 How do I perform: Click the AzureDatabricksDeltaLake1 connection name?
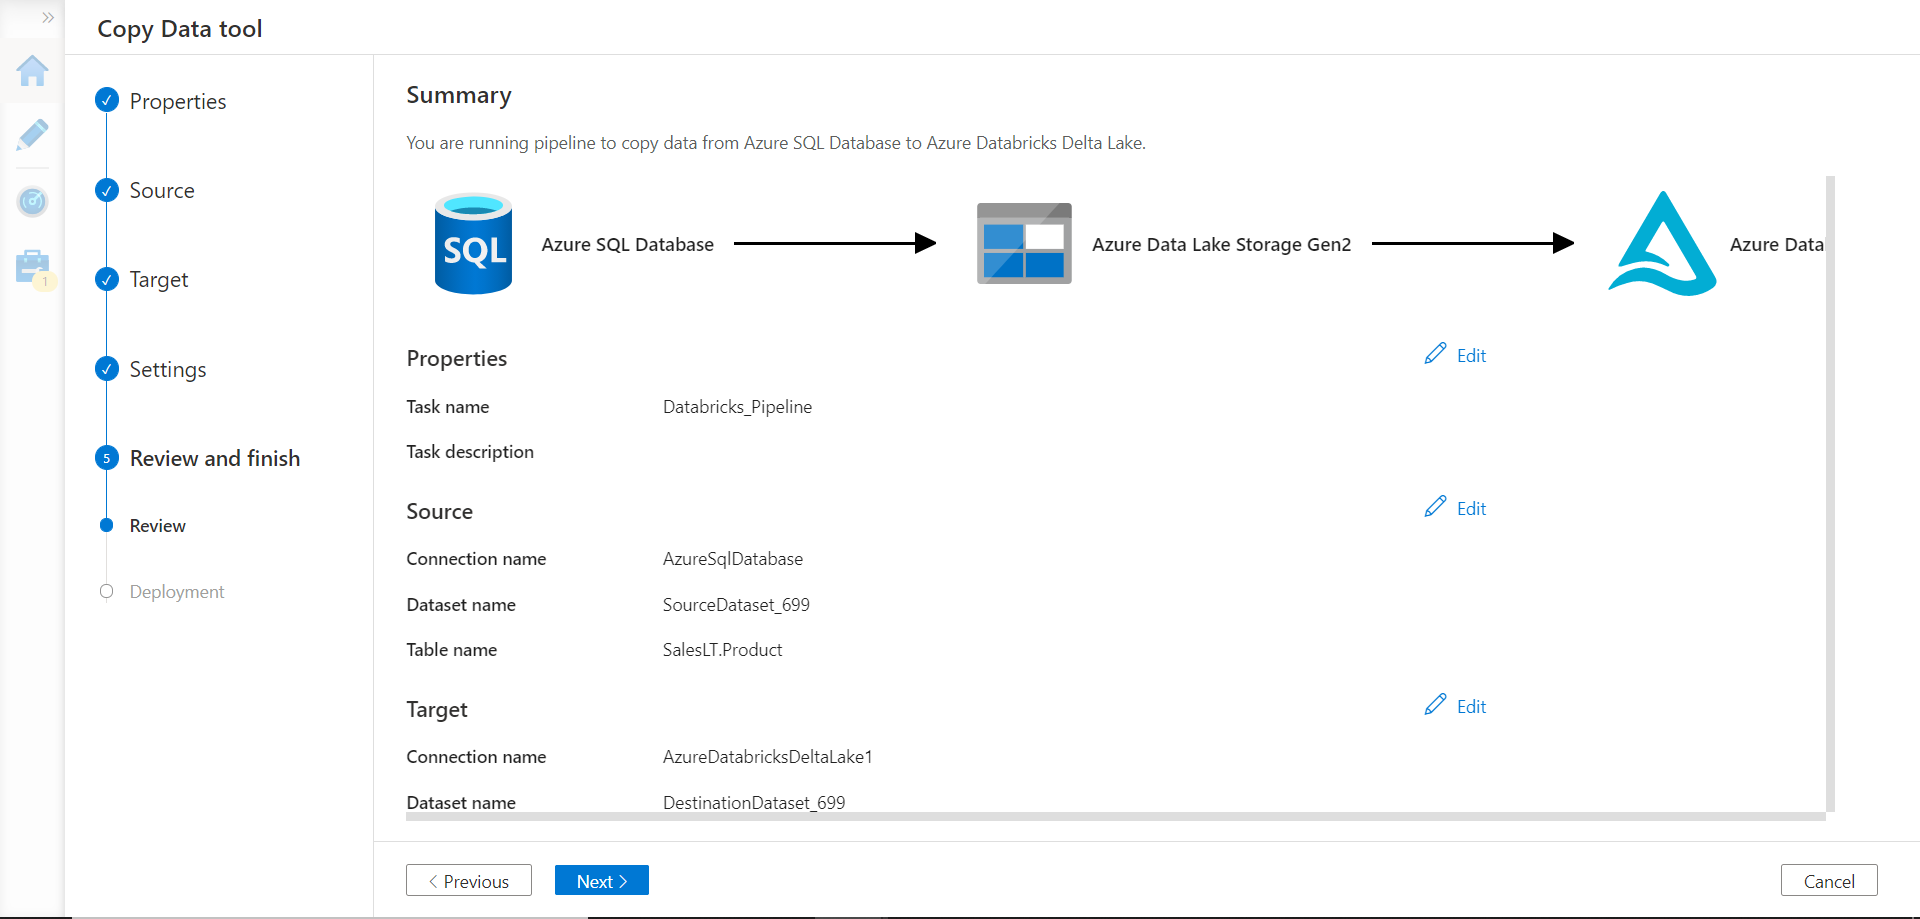768,757
